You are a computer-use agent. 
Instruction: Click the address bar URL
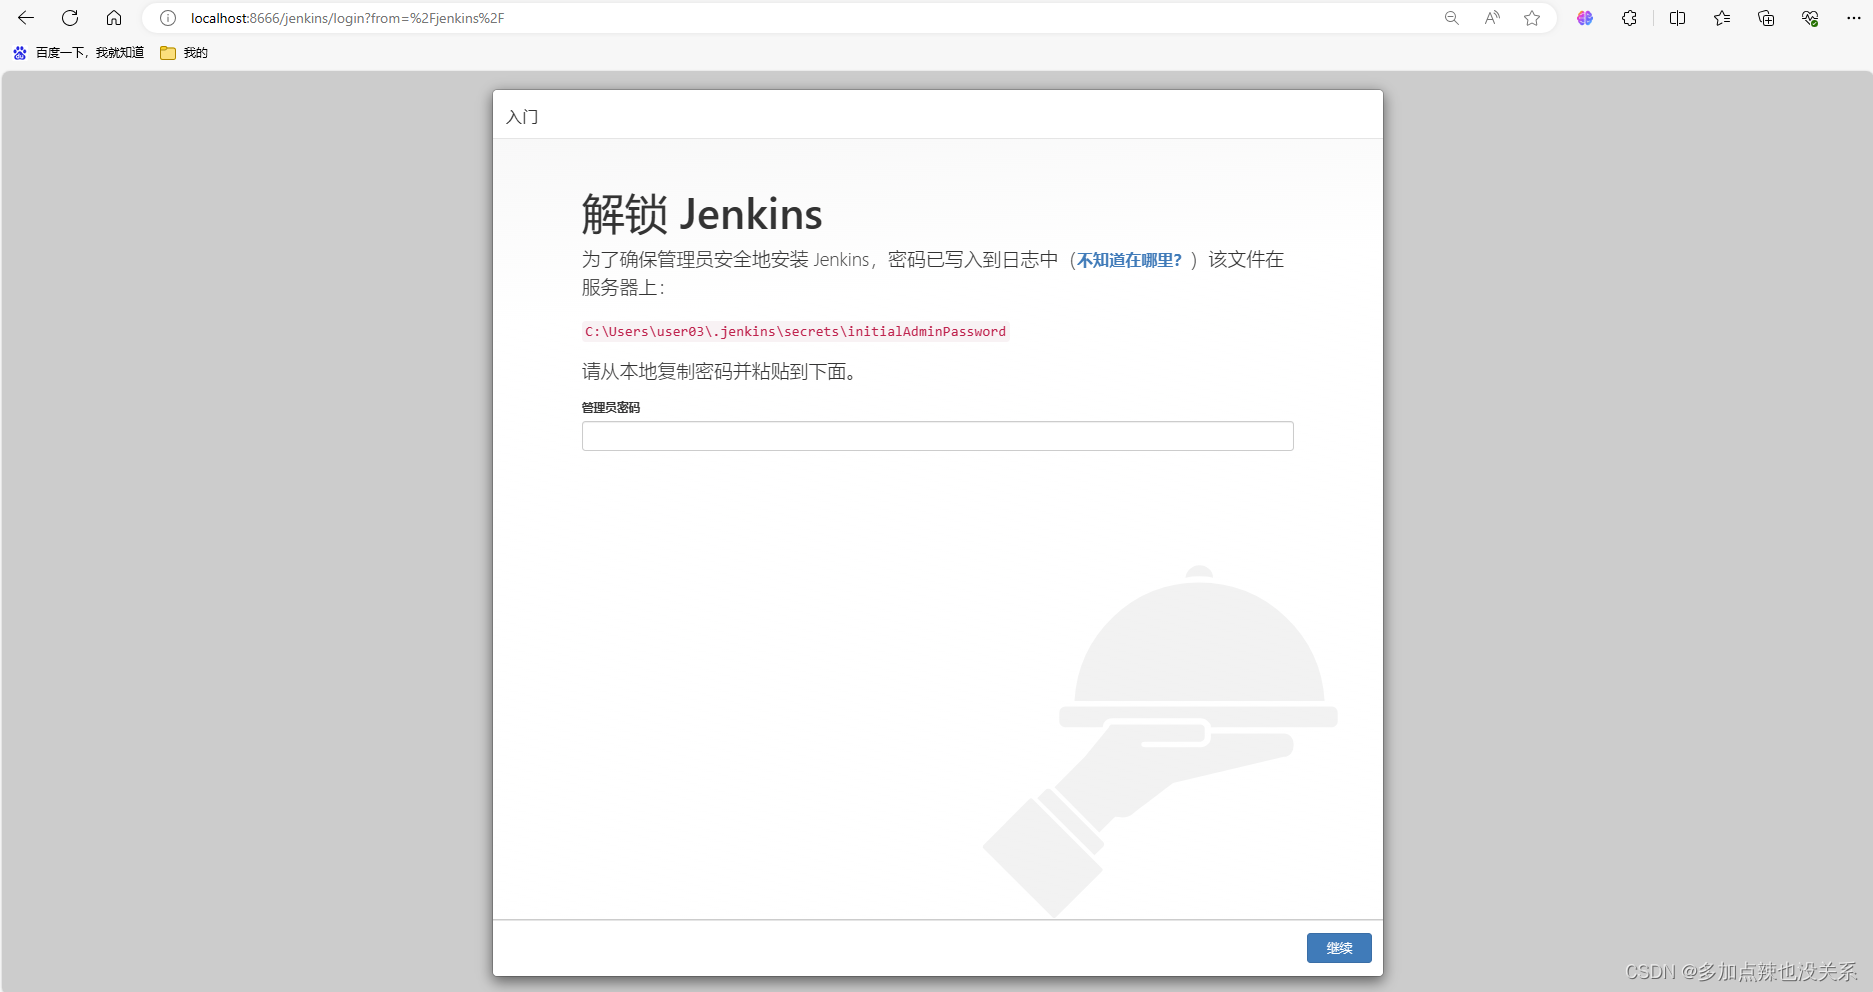click(347, 18)
